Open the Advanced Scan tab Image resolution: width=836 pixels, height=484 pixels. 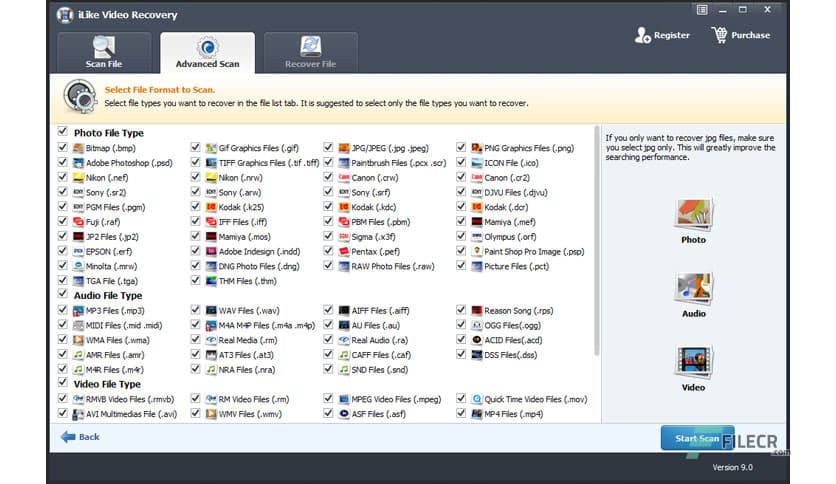tap(207, 52)
